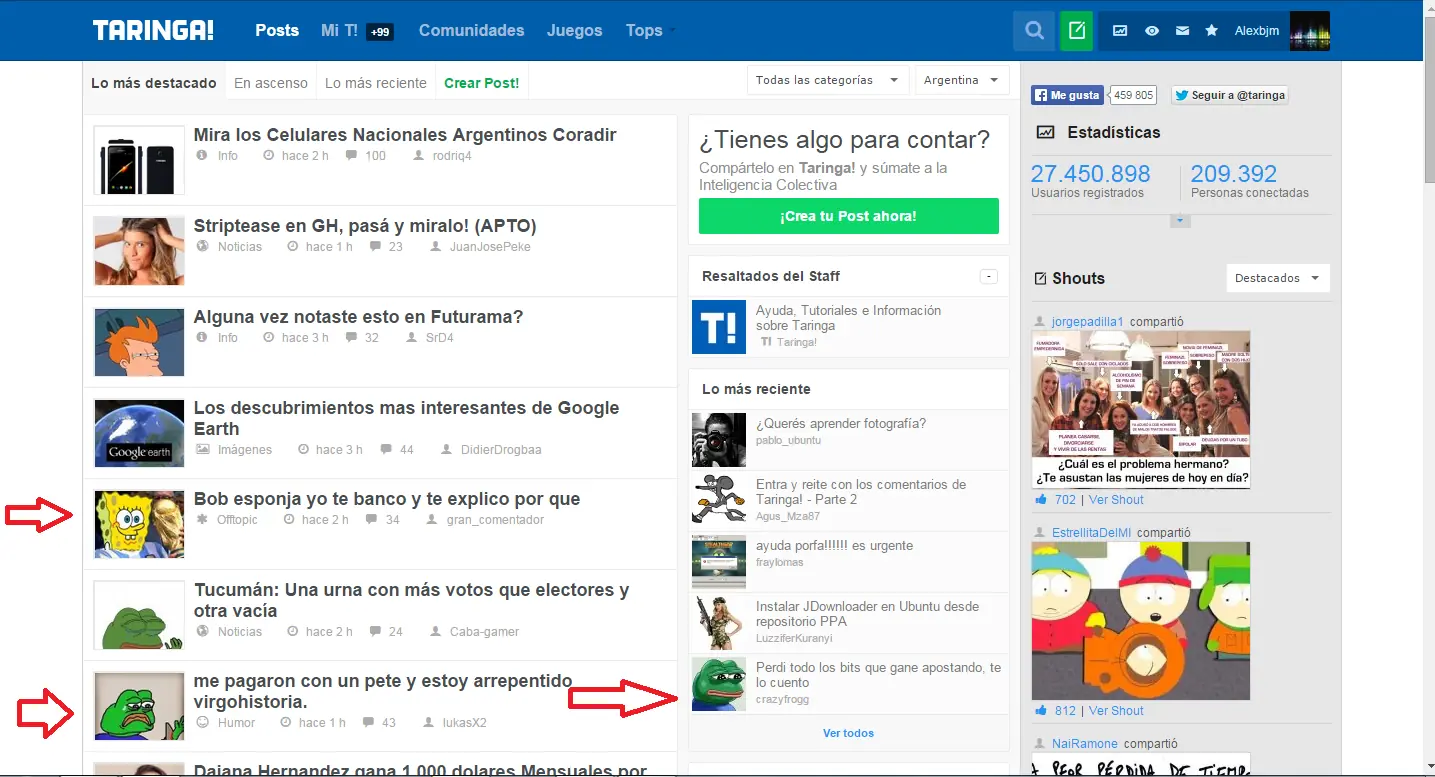Click the Coradir phones post thumbnail
The width and height of the screenshot is (1435, 777).
click(139, 160)
